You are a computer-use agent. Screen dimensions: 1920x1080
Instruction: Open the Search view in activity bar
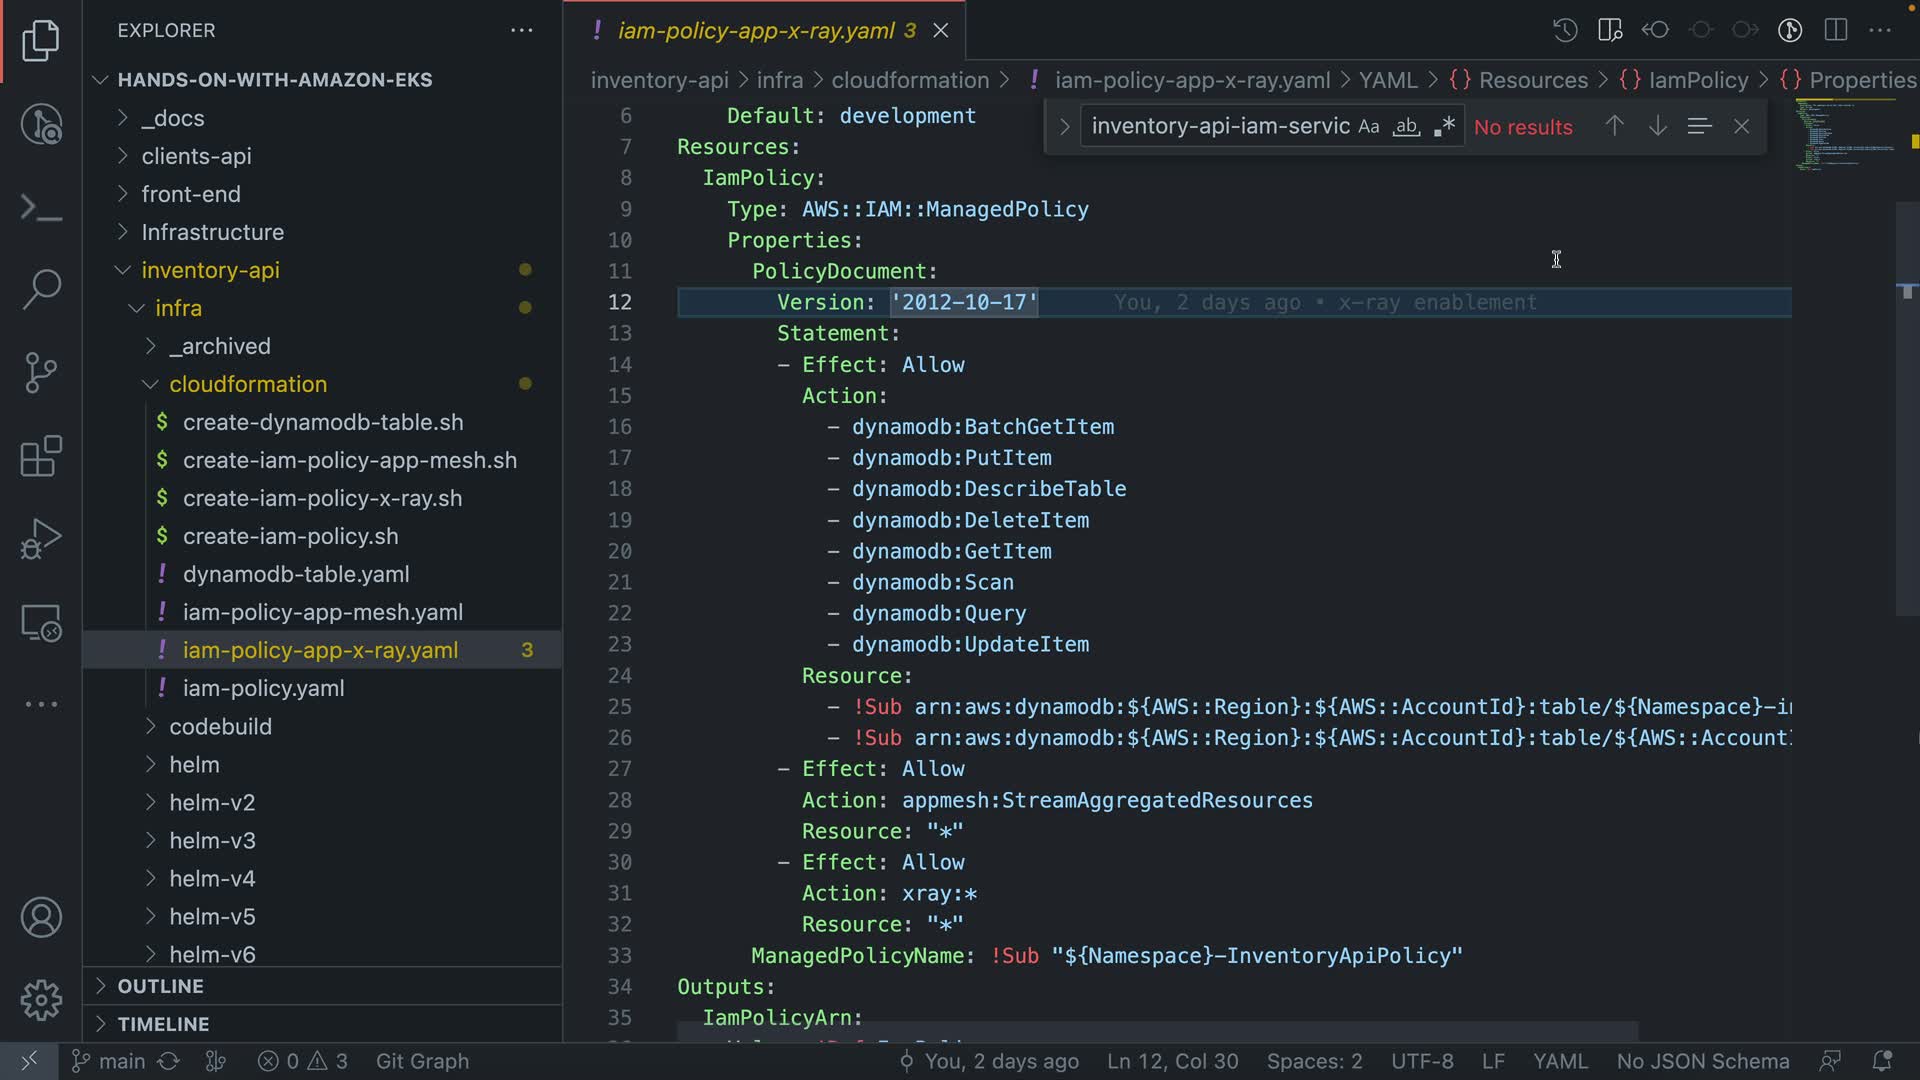[x=41, y=289]
